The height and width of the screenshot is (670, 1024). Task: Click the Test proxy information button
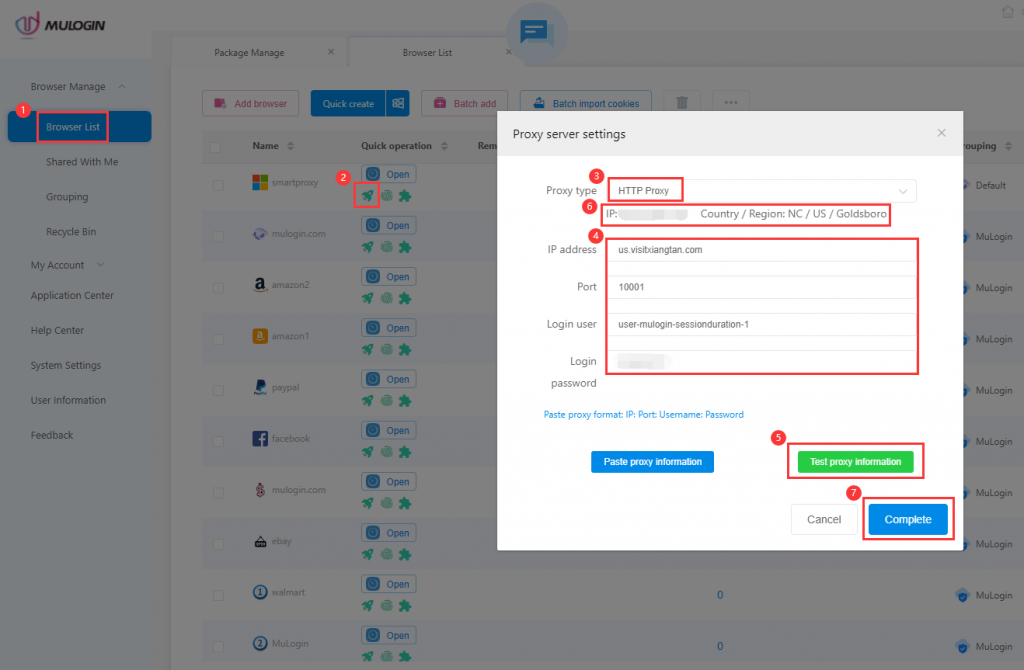point(855,462)
